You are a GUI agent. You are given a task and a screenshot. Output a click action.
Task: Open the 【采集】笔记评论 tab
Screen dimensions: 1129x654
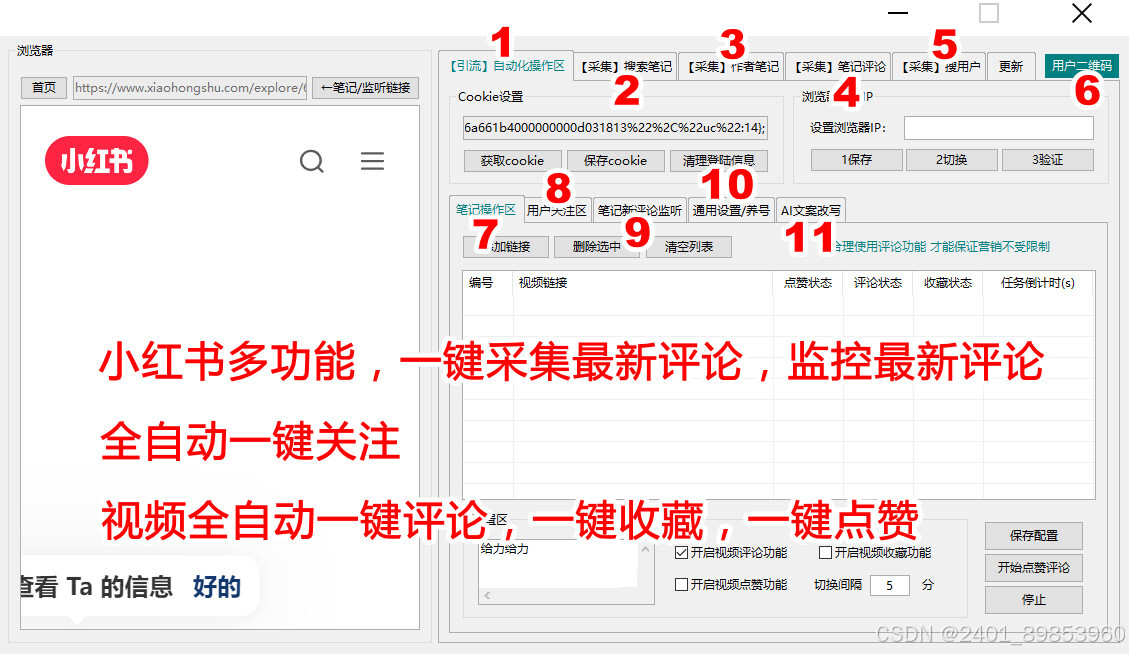[x=839, y=66]
